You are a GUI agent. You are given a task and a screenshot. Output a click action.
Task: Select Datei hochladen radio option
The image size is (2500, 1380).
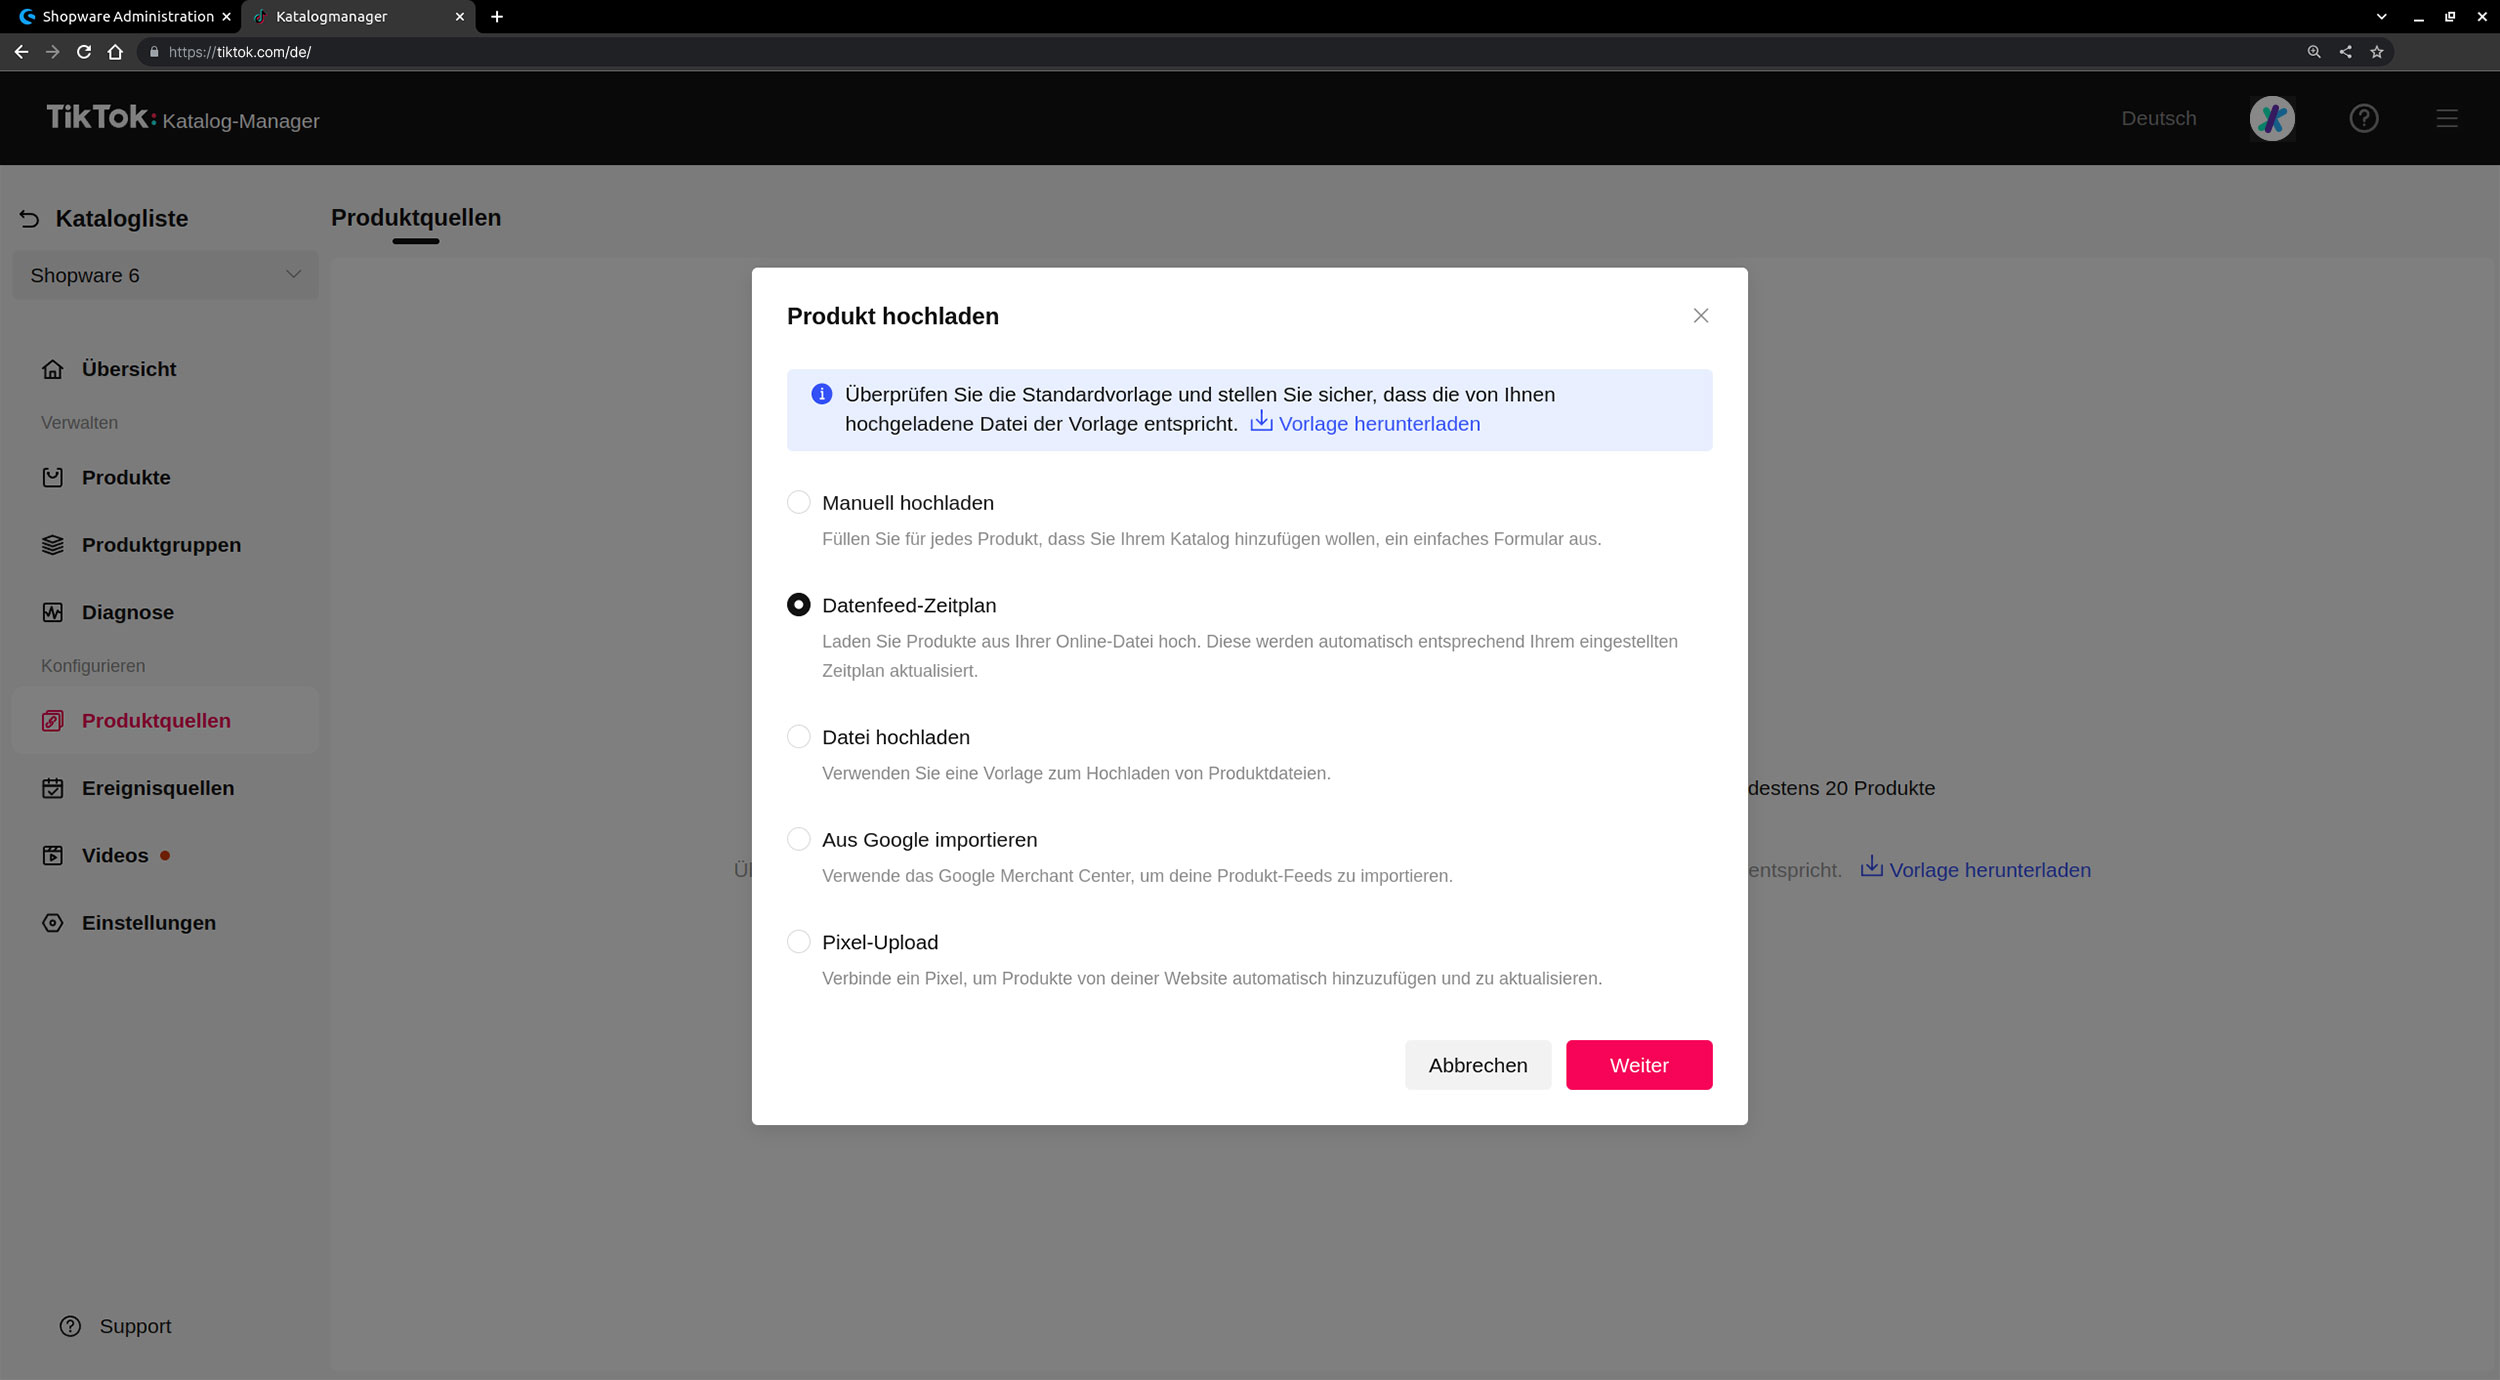[798, 737]
